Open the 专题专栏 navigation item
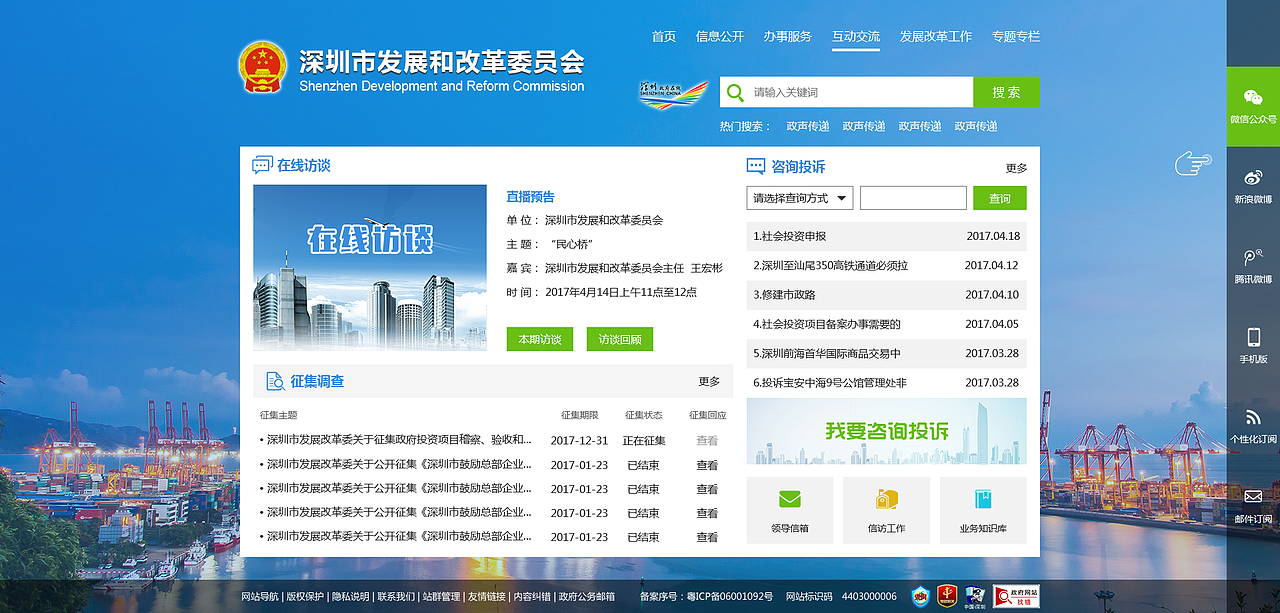 (x=1016, y=36)
